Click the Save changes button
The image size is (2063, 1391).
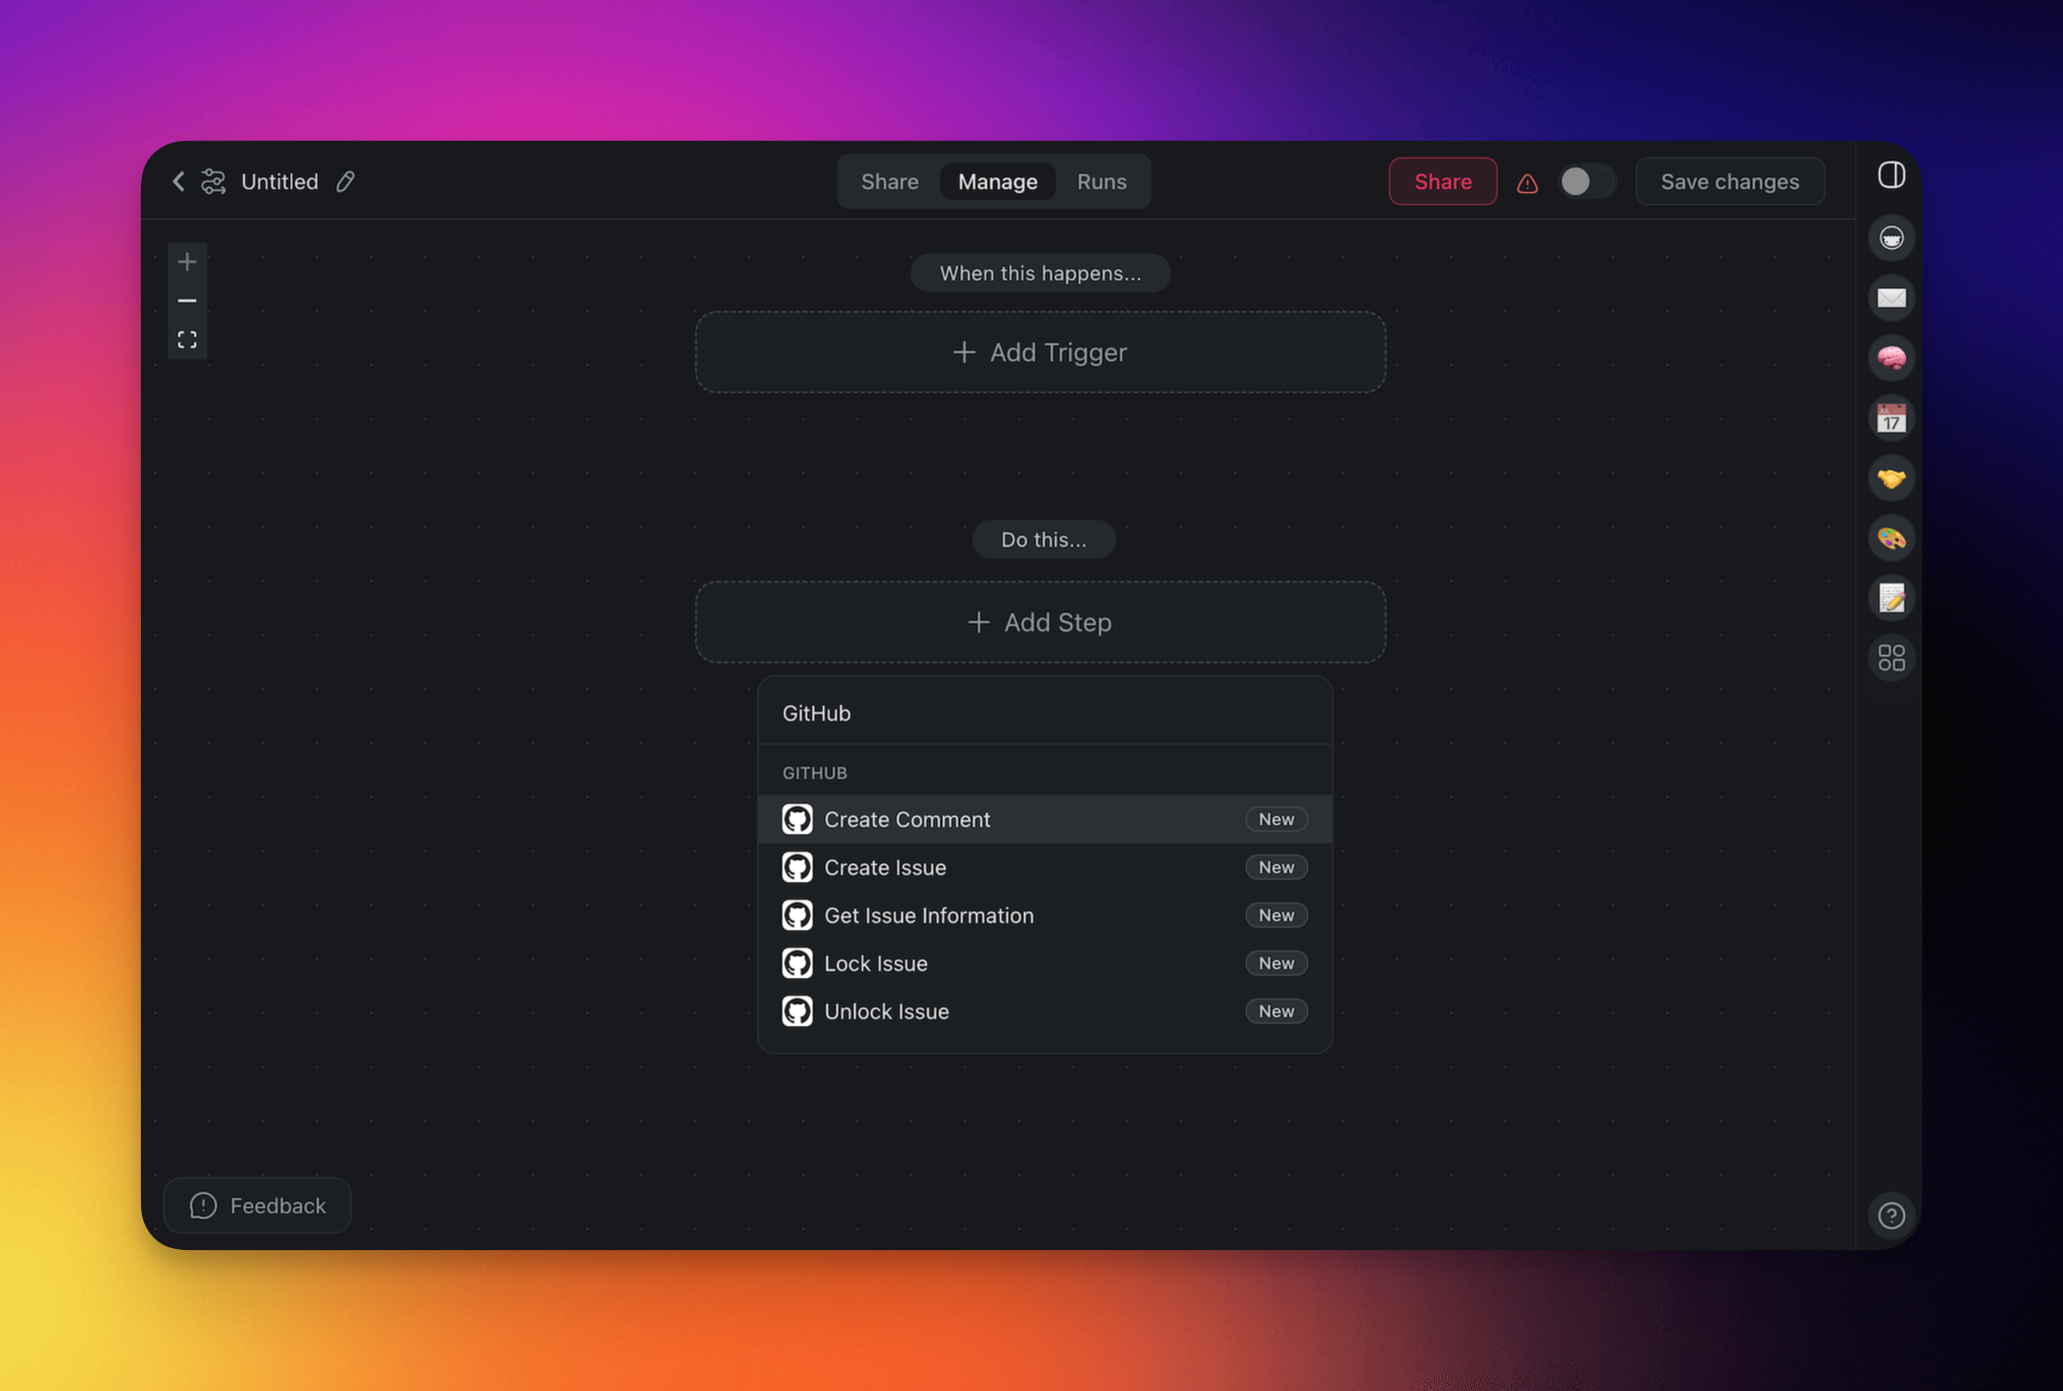1729,181
